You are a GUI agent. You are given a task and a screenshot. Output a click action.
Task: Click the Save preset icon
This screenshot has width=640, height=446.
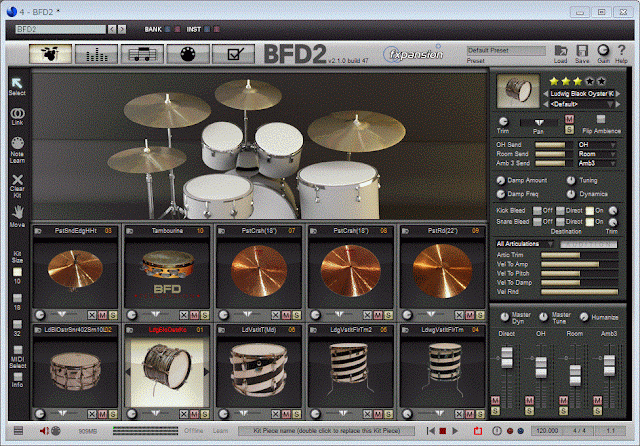[582, 50]
